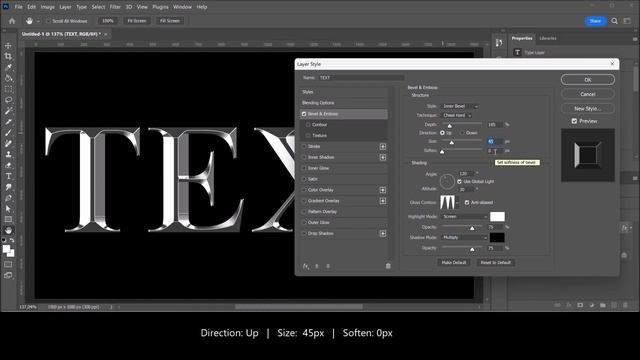Screen dimensions: 640x360
Task: Click the Share button
Action: click(x=595, y=21)
